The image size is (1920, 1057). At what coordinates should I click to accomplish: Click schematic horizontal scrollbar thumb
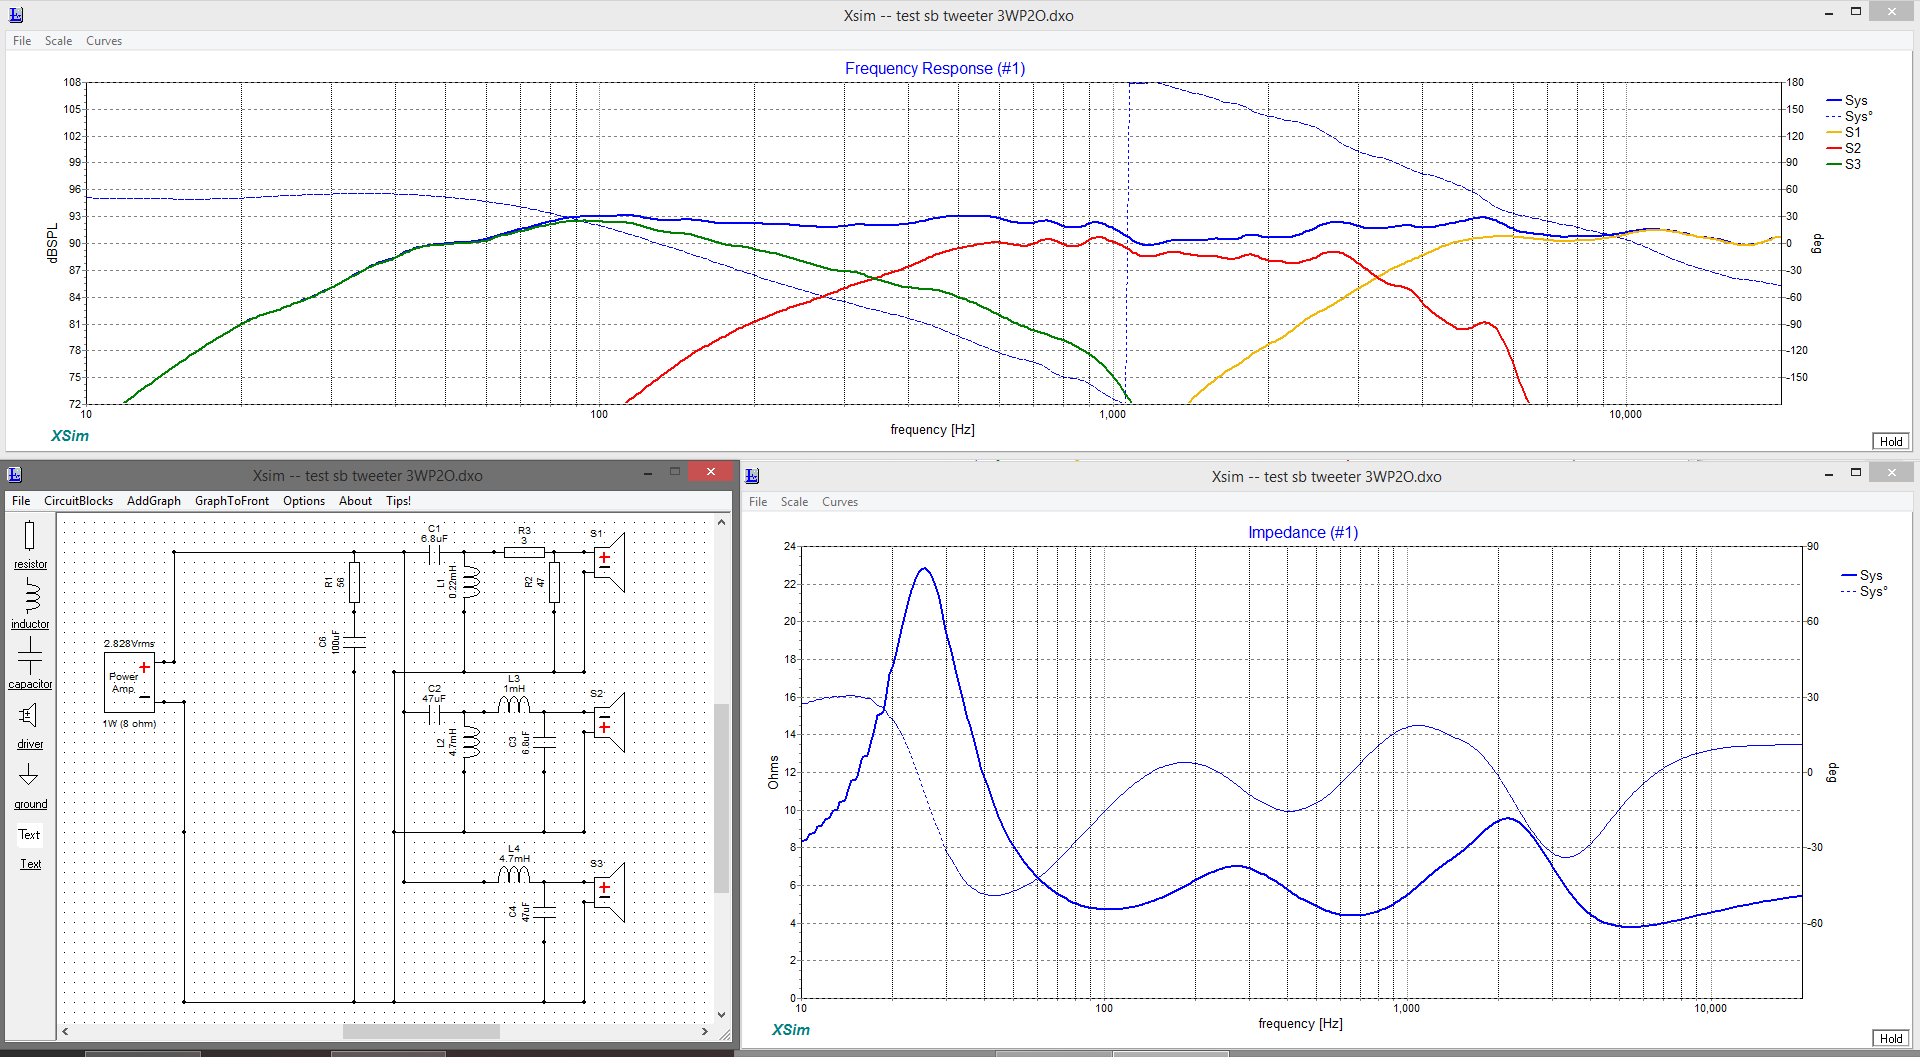click(x=421, y=1031)
